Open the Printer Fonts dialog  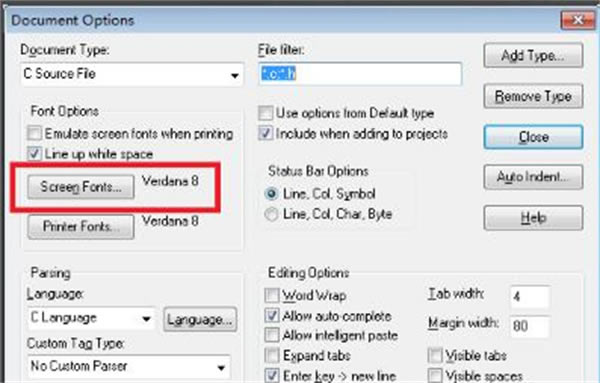(x=81, y=227)
